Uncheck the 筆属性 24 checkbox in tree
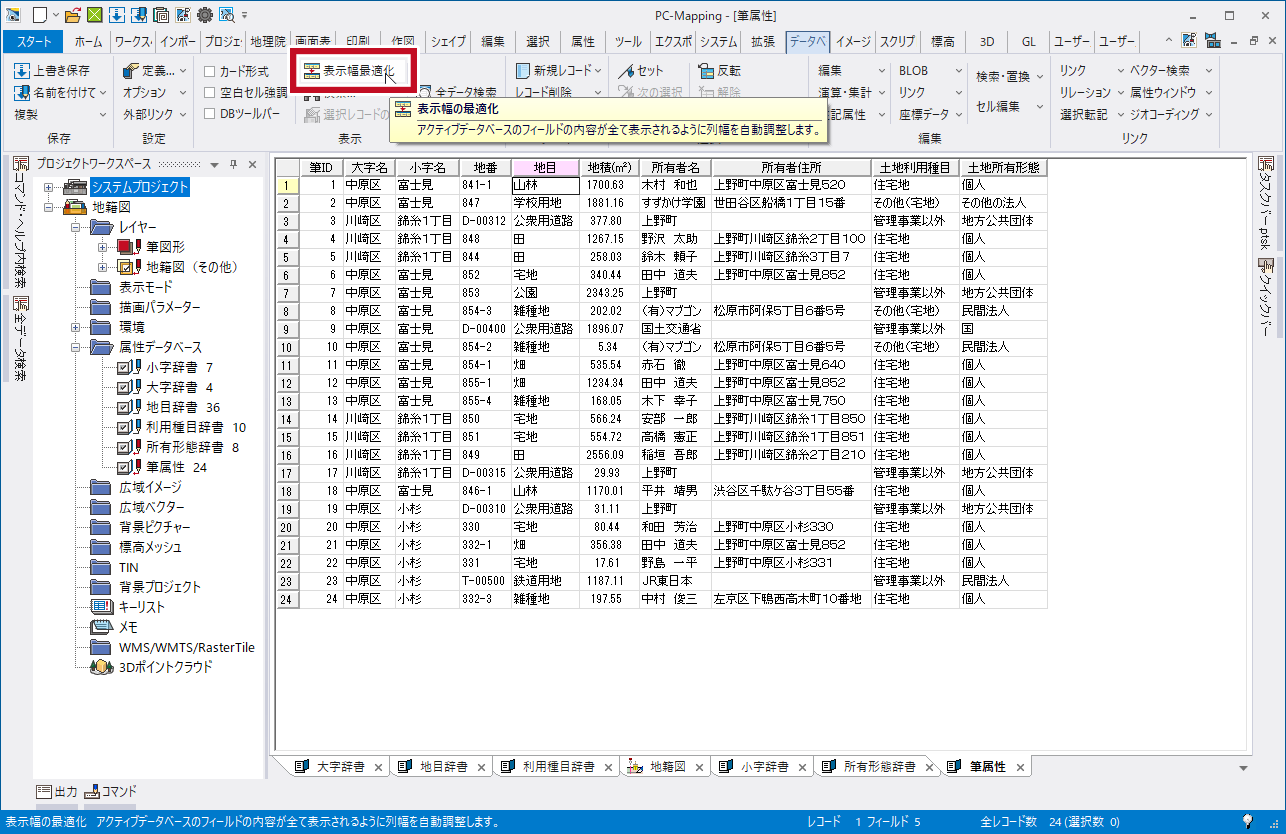 point(123,467)
